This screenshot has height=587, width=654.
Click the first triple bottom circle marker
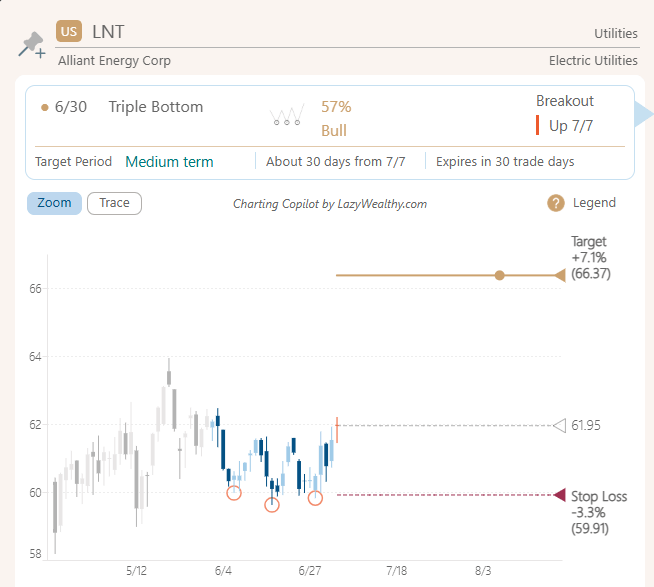(234, 492)
